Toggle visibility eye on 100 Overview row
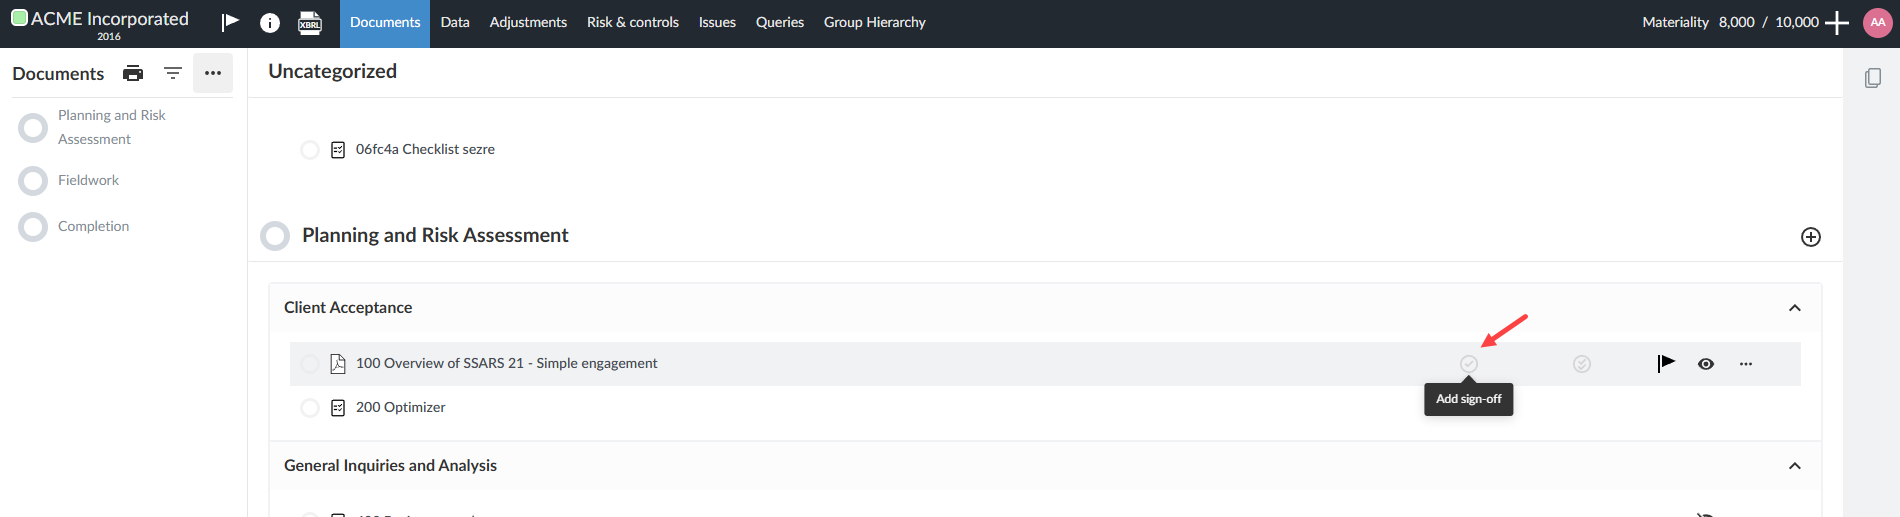Screen dimensions: 1900x517 [1706, 364]
